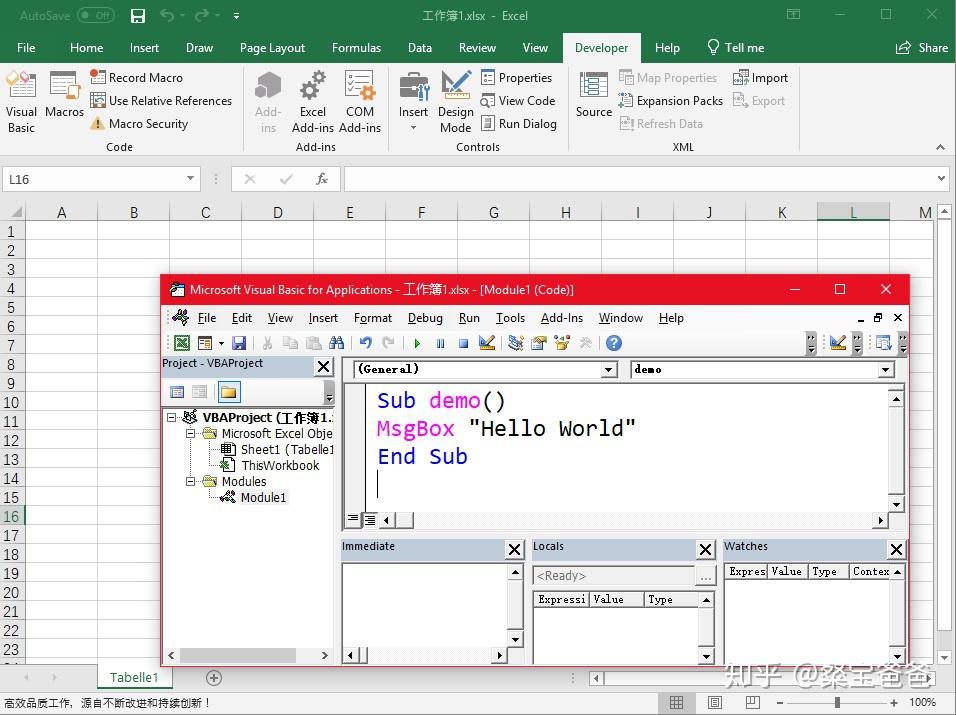This screenshot has height=715, width=956.
Task: Click the Import button in the XML group
Action: [x=761, y=77]
